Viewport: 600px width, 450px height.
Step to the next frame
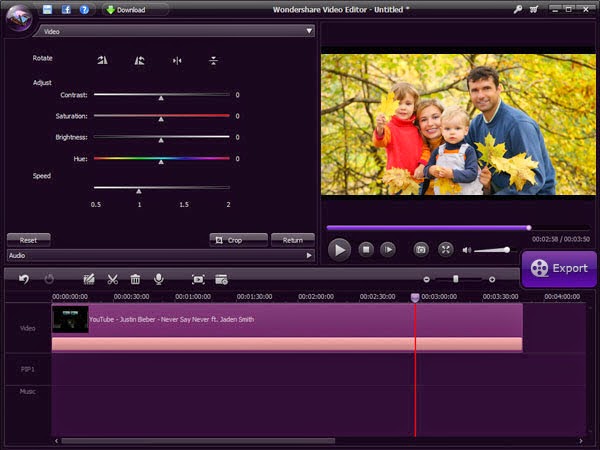(x=388, y=249)
